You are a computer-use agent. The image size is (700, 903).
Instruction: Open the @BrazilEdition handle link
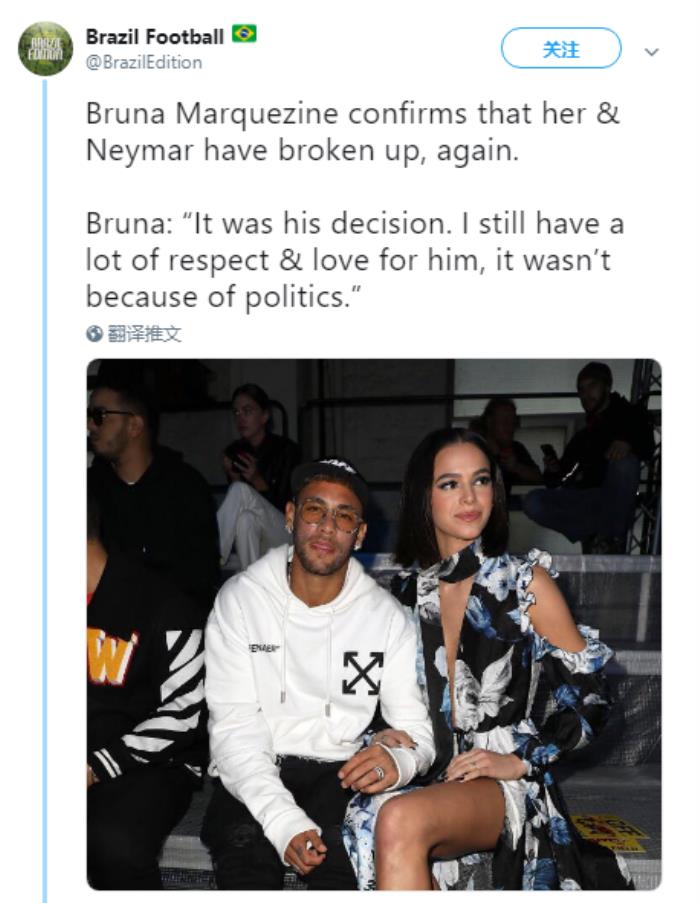(143, 62)
